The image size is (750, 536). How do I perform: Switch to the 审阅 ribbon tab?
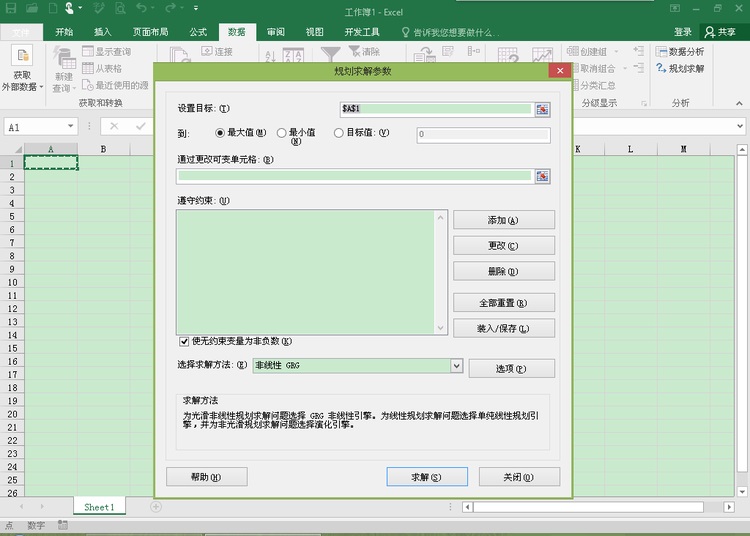tap(276, 32)
